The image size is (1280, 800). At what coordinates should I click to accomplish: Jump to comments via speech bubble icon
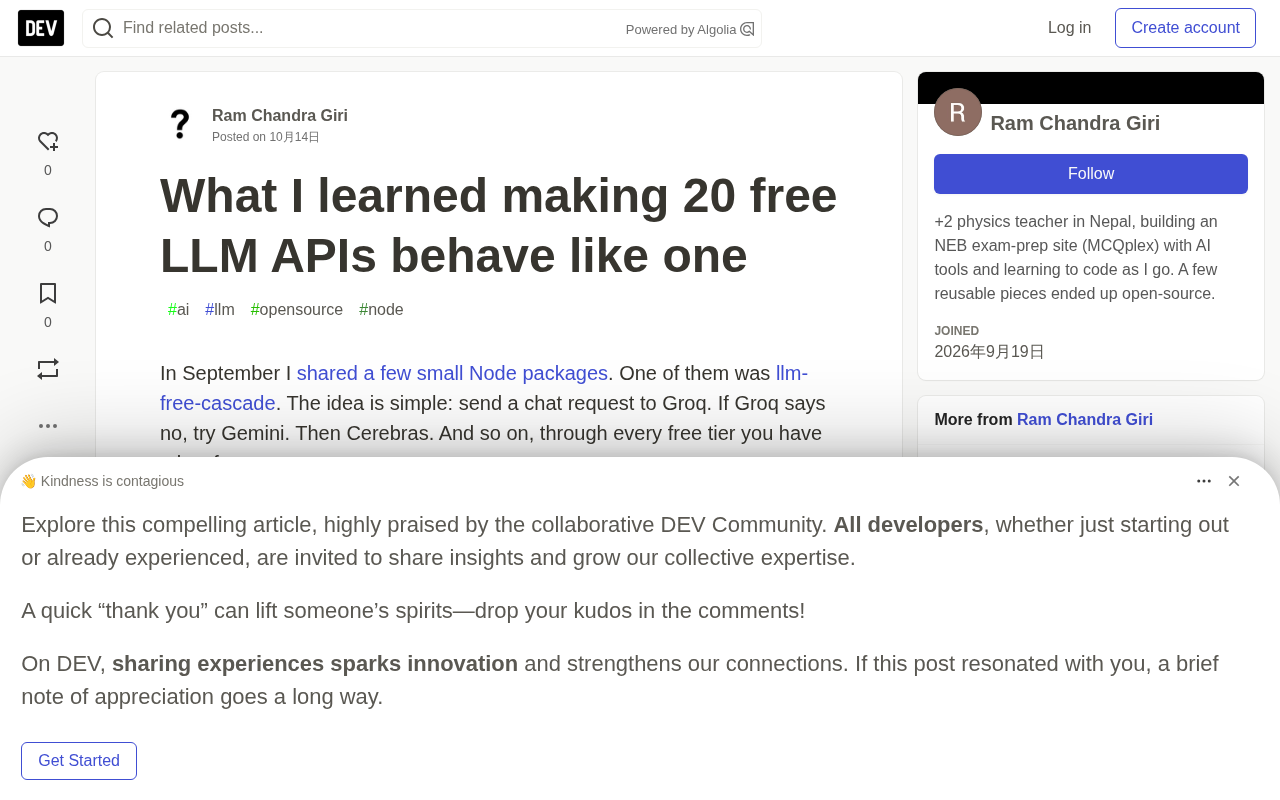[x=48, y=218]
